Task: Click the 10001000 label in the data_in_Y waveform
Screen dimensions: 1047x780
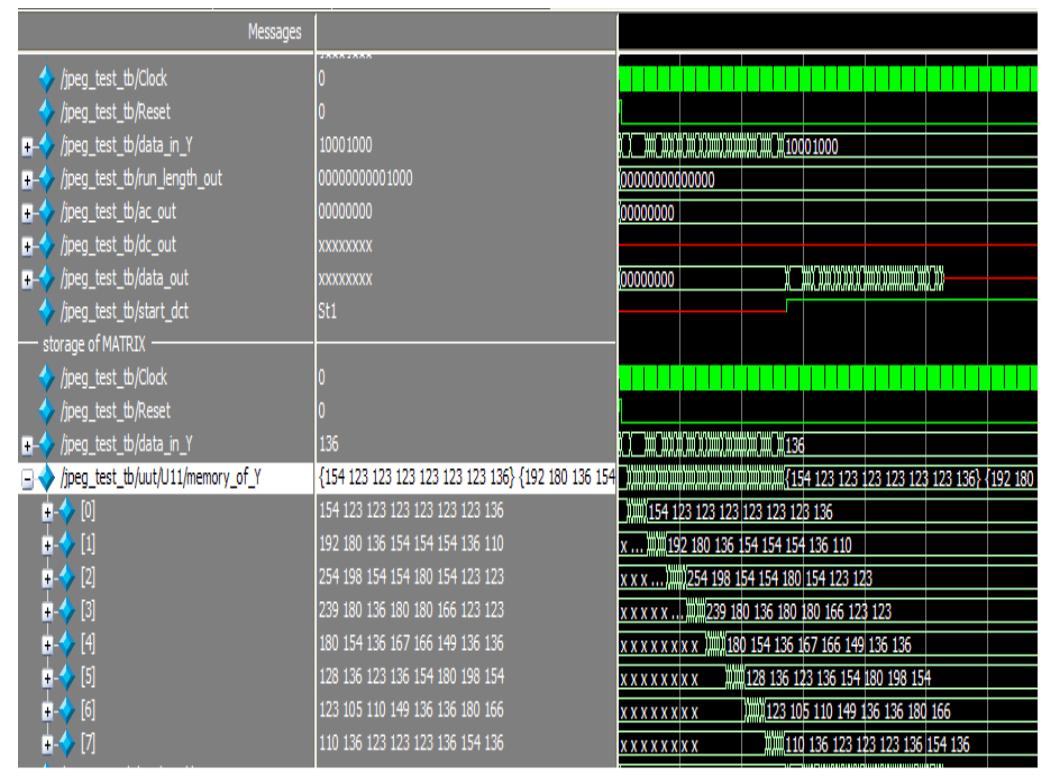Action: 811,146
